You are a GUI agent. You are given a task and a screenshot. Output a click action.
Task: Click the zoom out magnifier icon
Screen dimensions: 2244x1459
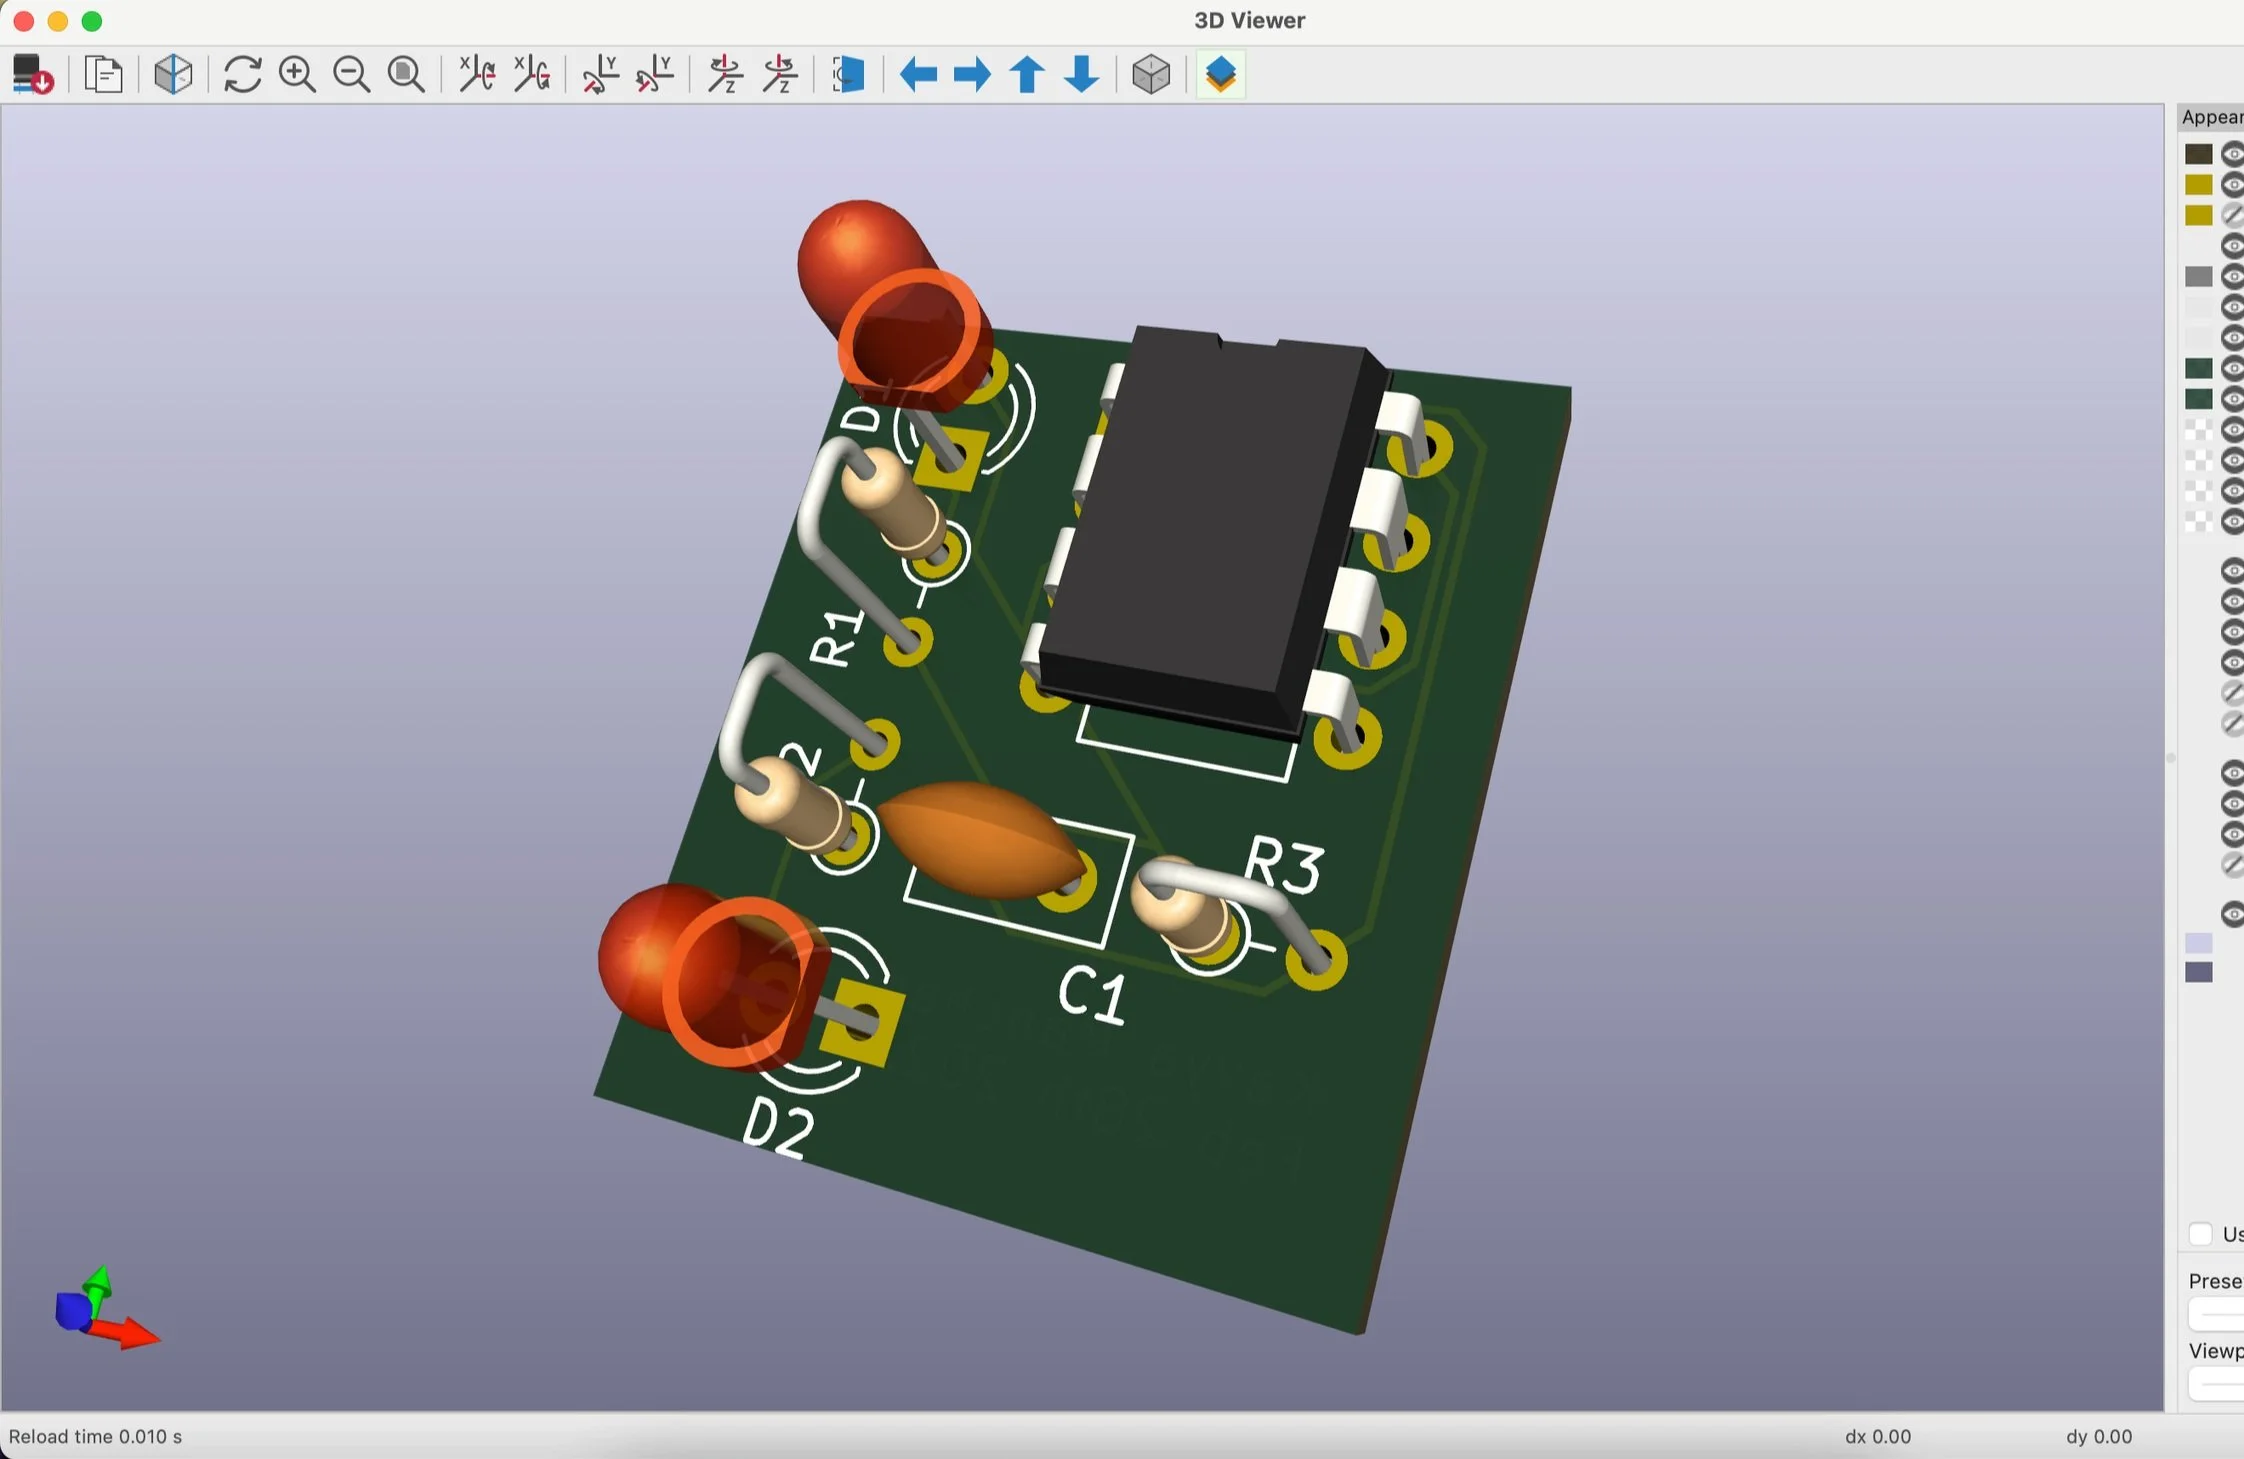pos(351,75)
